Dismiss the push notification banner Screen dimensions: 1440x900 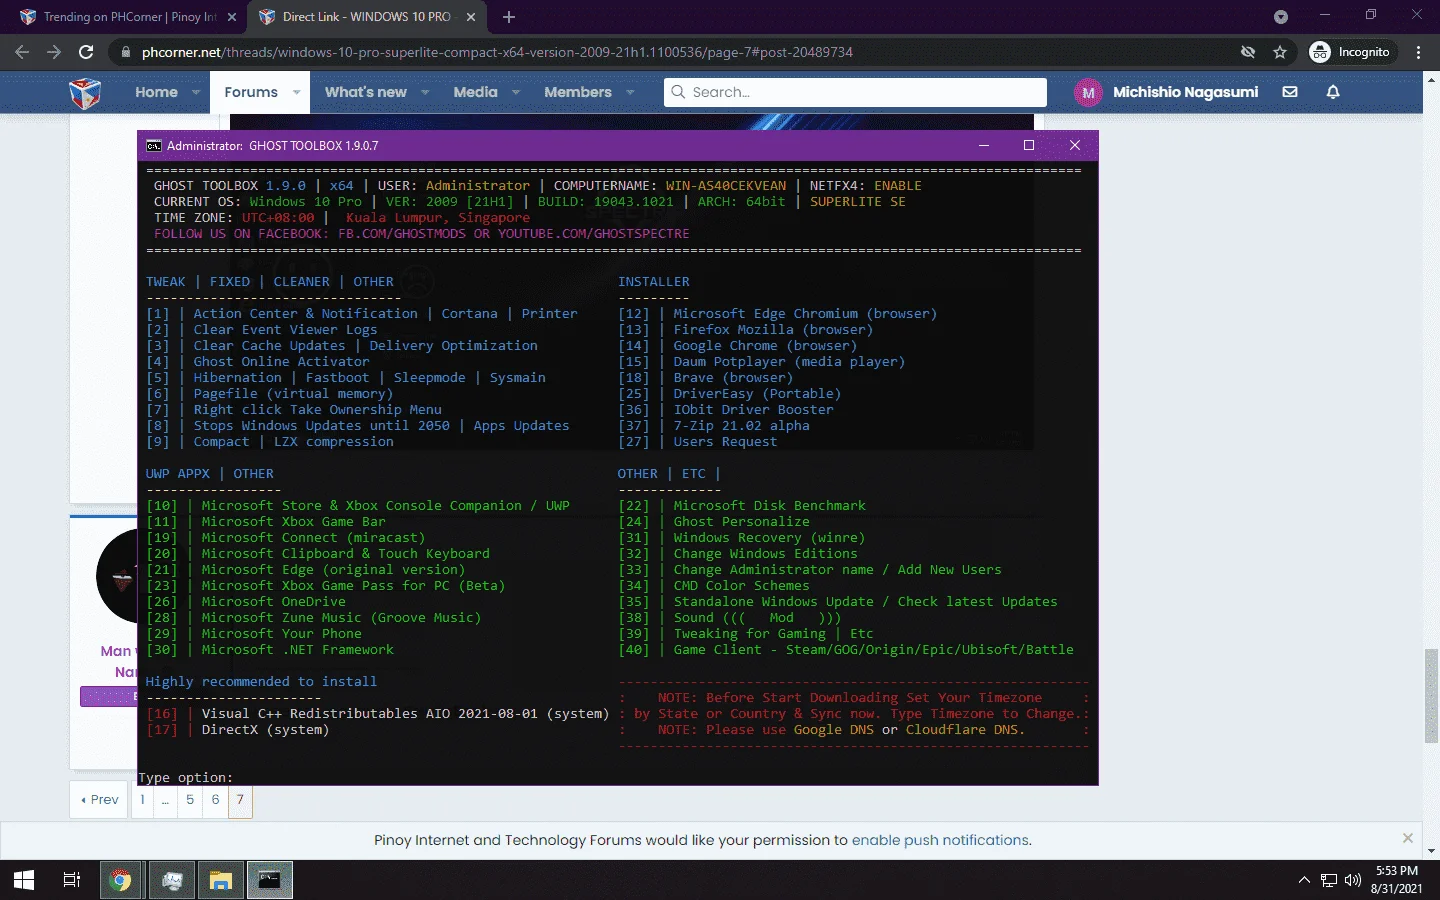tap(1408, 838)
